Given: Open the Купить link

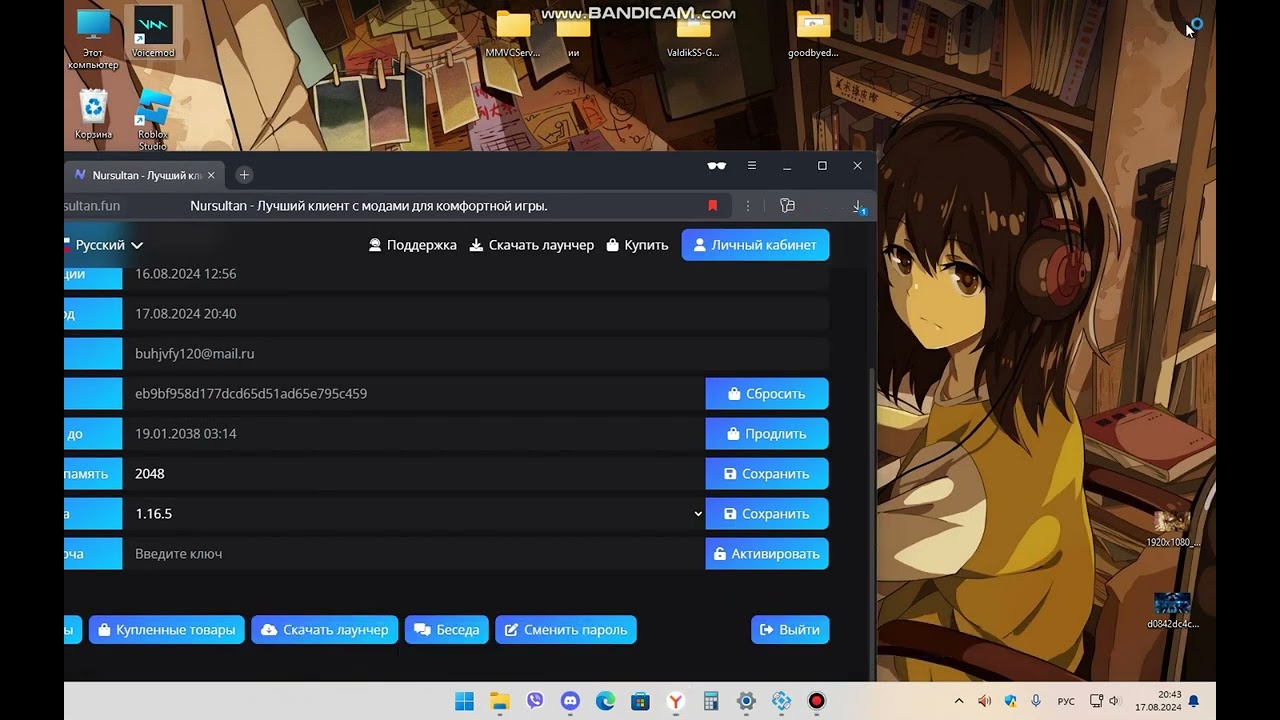Looking at the screenshot, I should click(x=638, y=245).
